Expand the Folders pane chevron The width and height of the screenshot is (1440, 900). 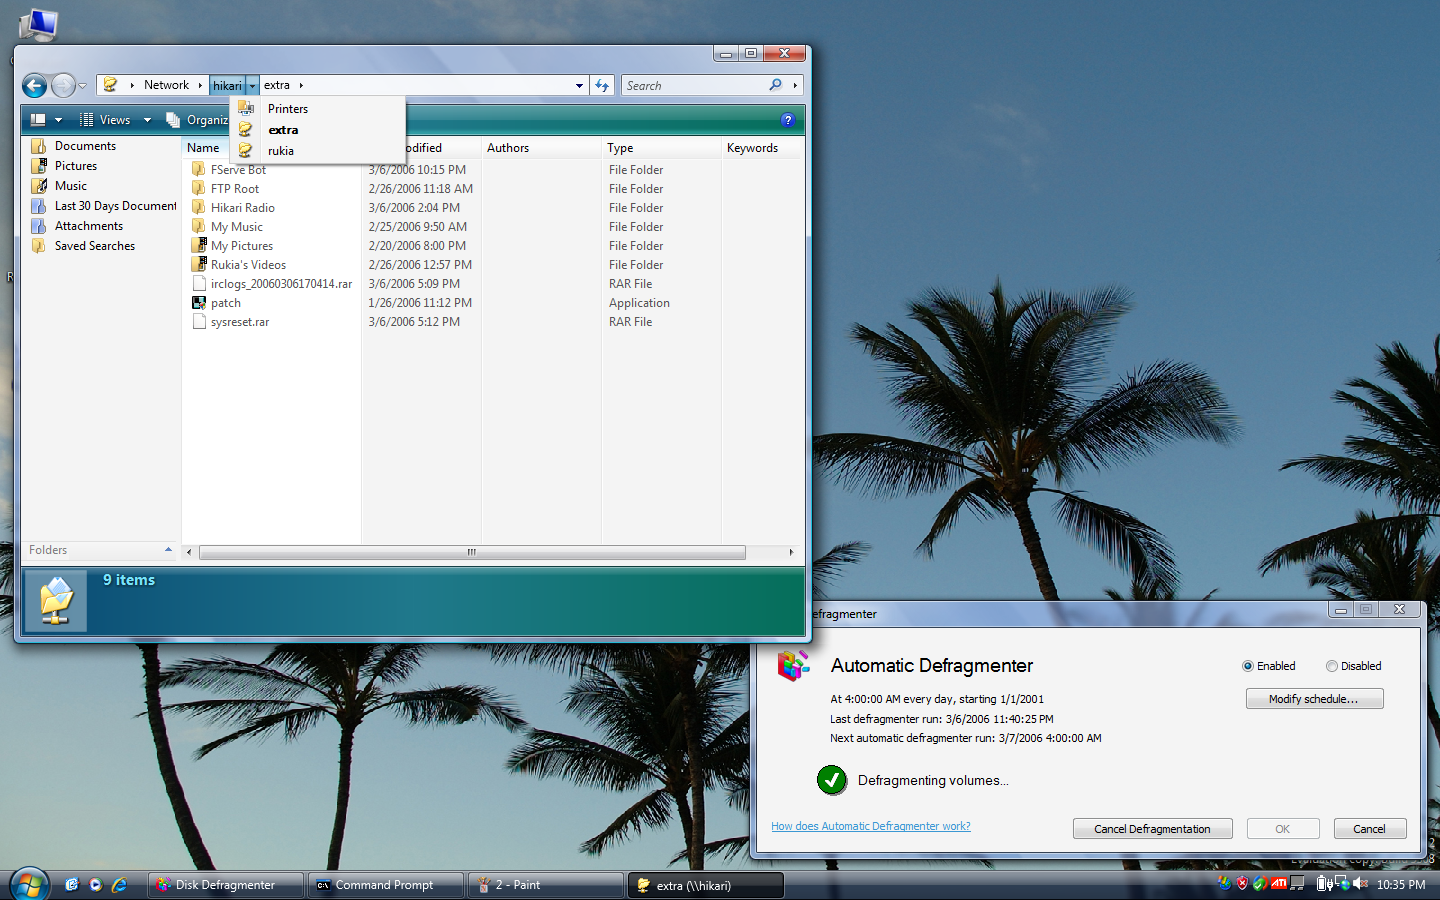pos(168,550)
